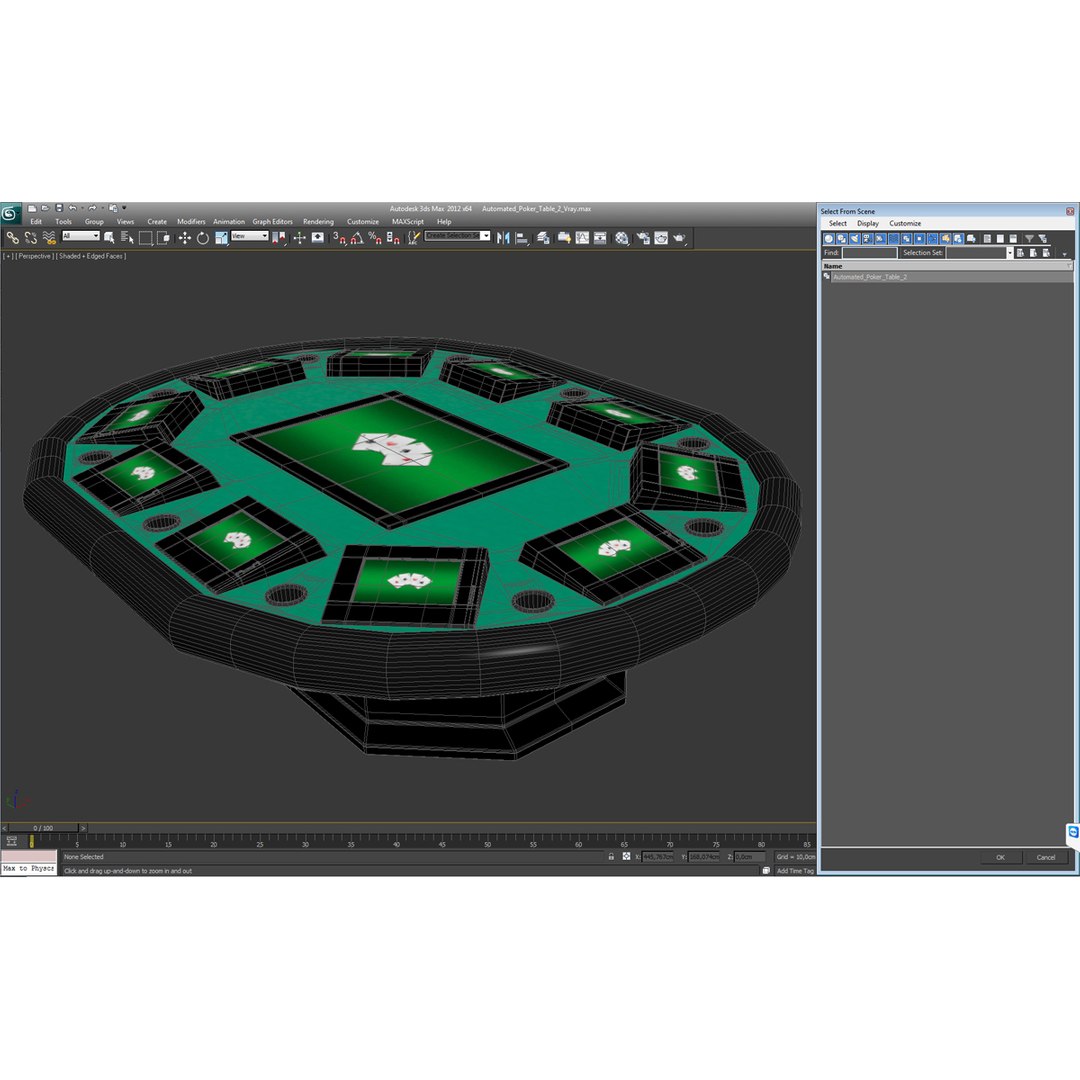Expand the quick-access toolbar customize arrow
The width and height of the screenshot is (1080, 1080).
[x=124, y=208]
